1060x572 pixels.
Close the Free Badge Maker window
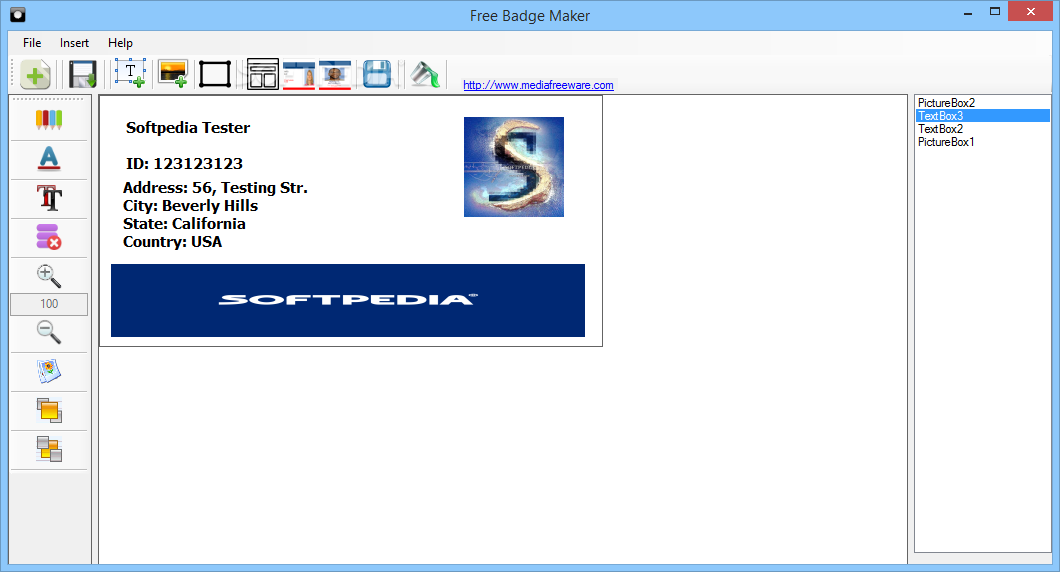[1030, 11]
